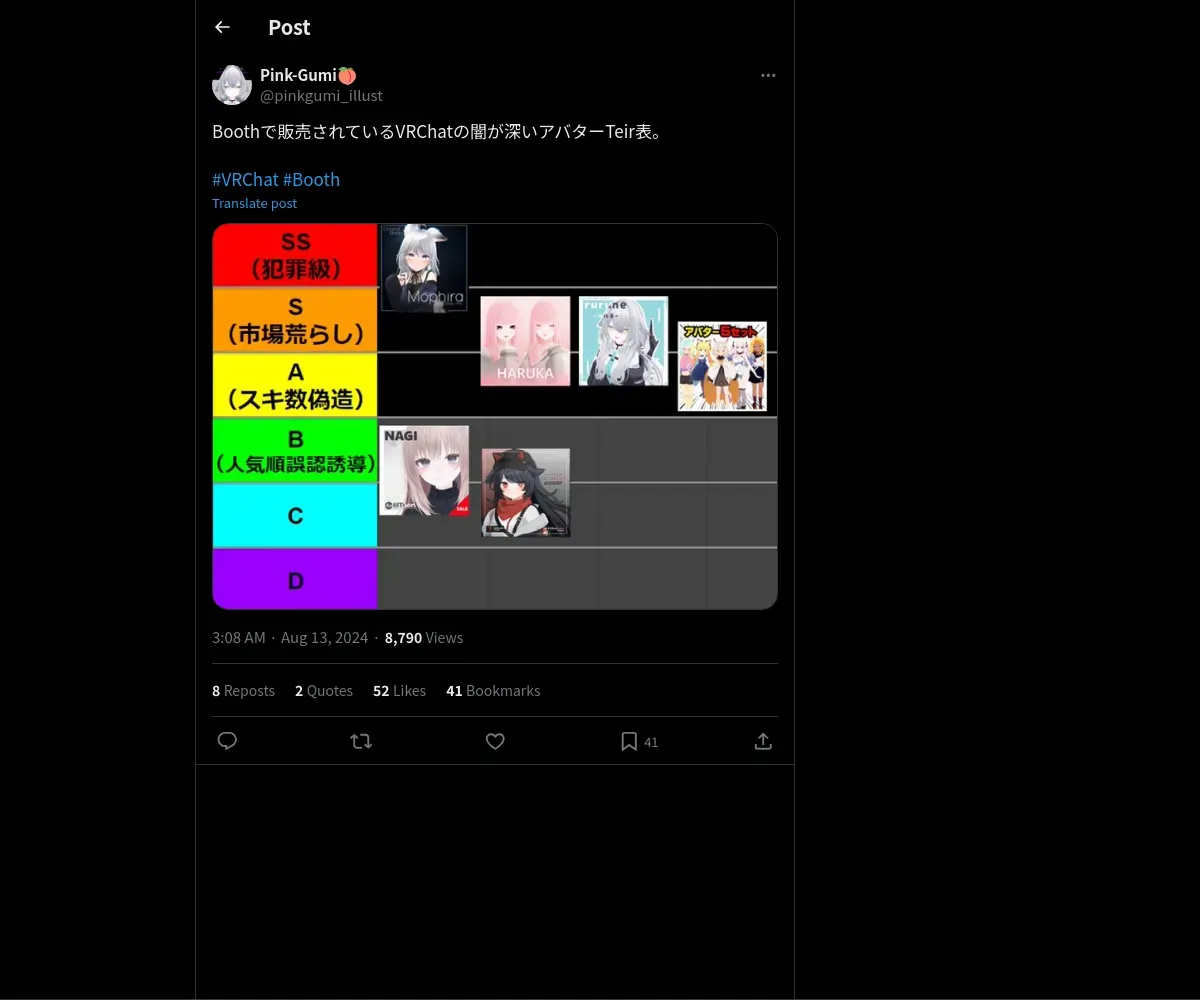Open the tier list image
This screenshot has height=1000, width=1200.
click(495, 416)
